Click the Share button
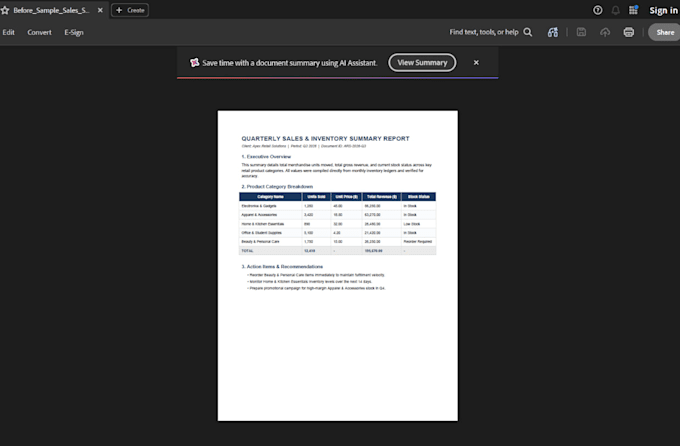The width and height of the screenshot is (680, 446). [665, 32]
